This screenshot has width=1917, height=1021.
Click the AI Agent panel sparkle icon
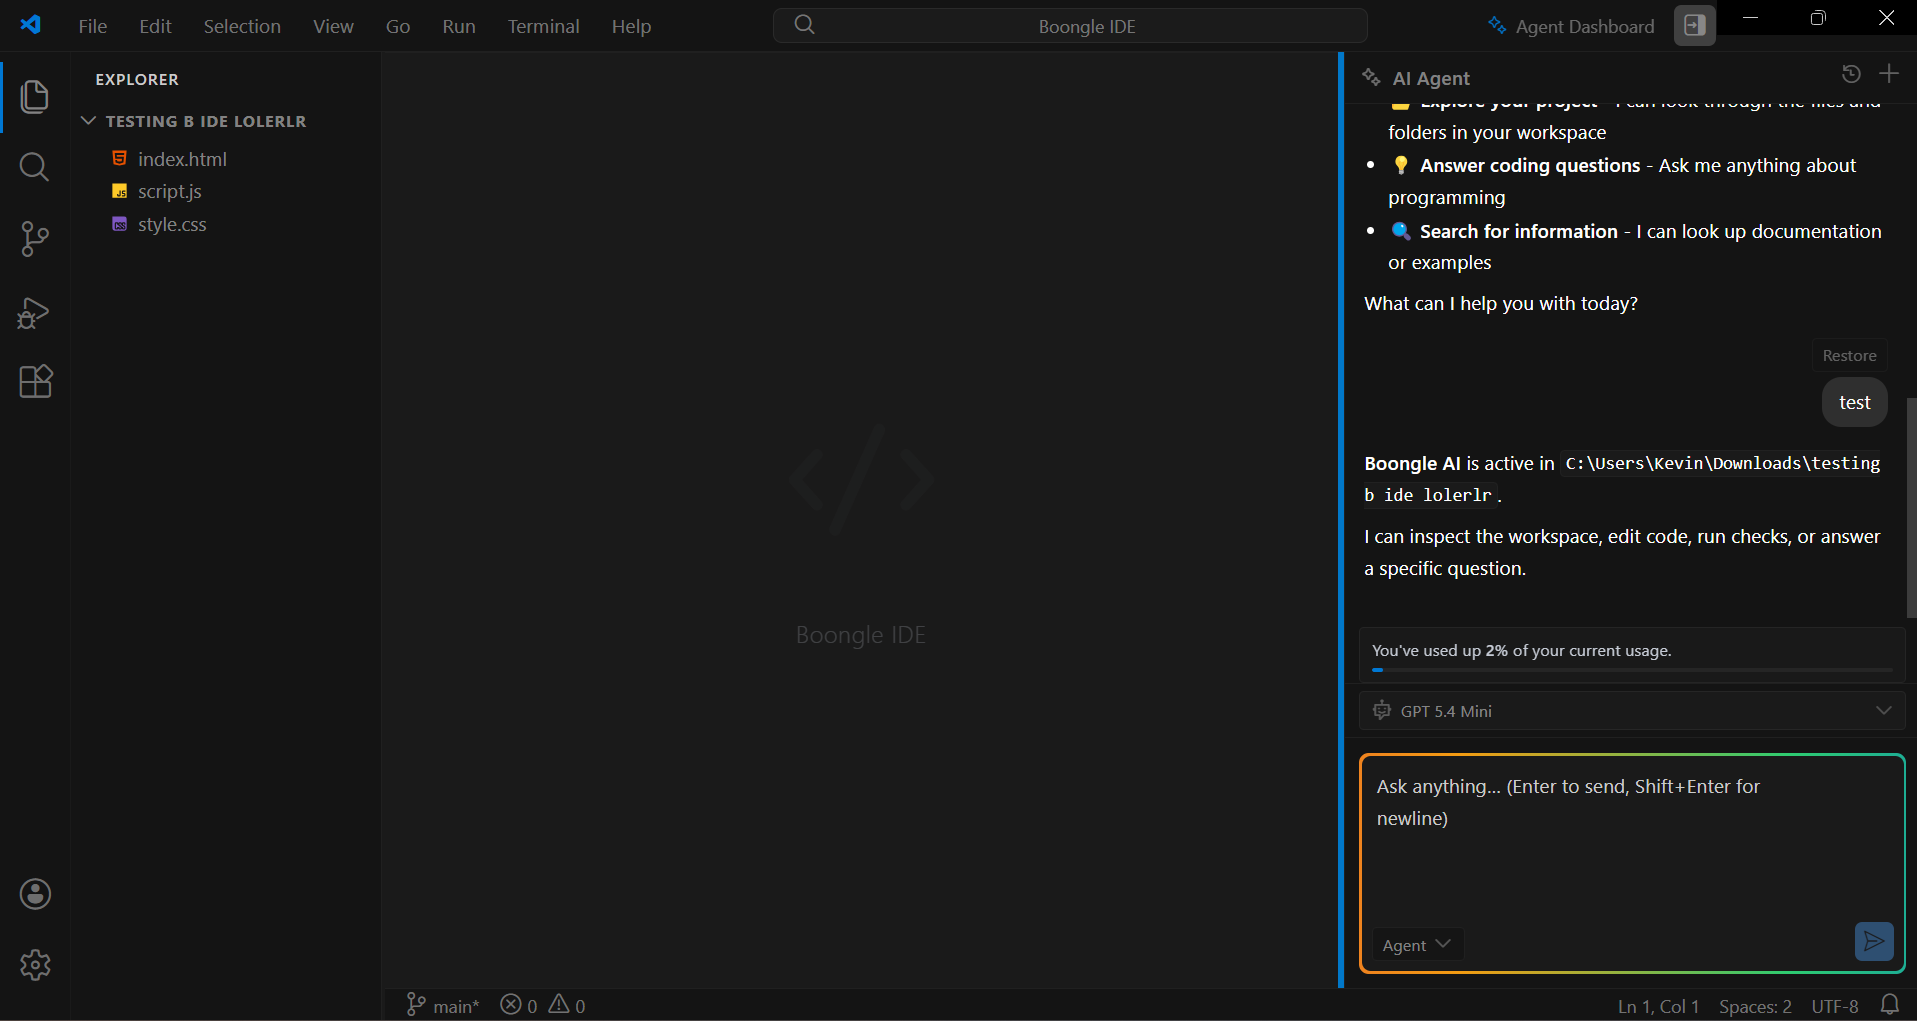point(1371,77)
